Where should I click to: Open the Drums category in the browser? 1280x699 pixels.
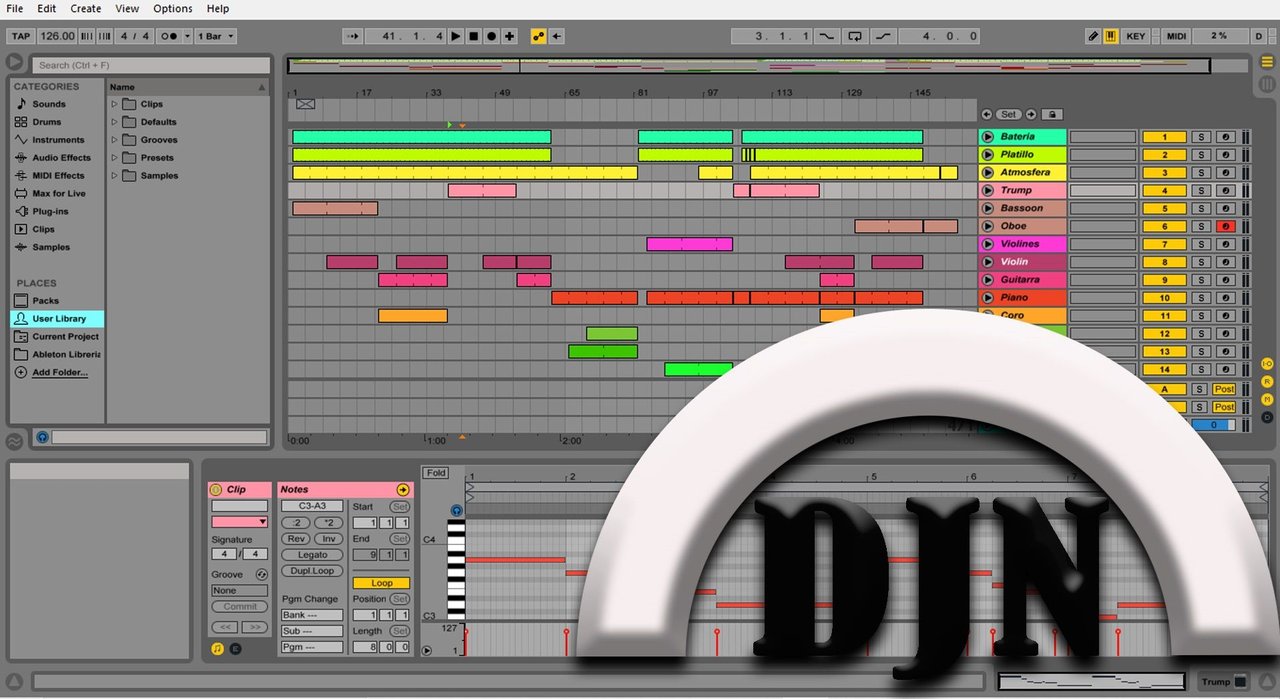click(46, 122)
